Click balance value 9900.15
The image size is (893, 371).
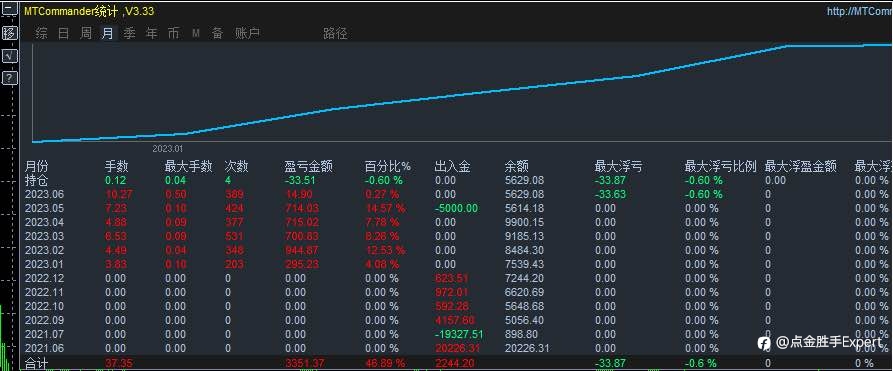point(524,222)
